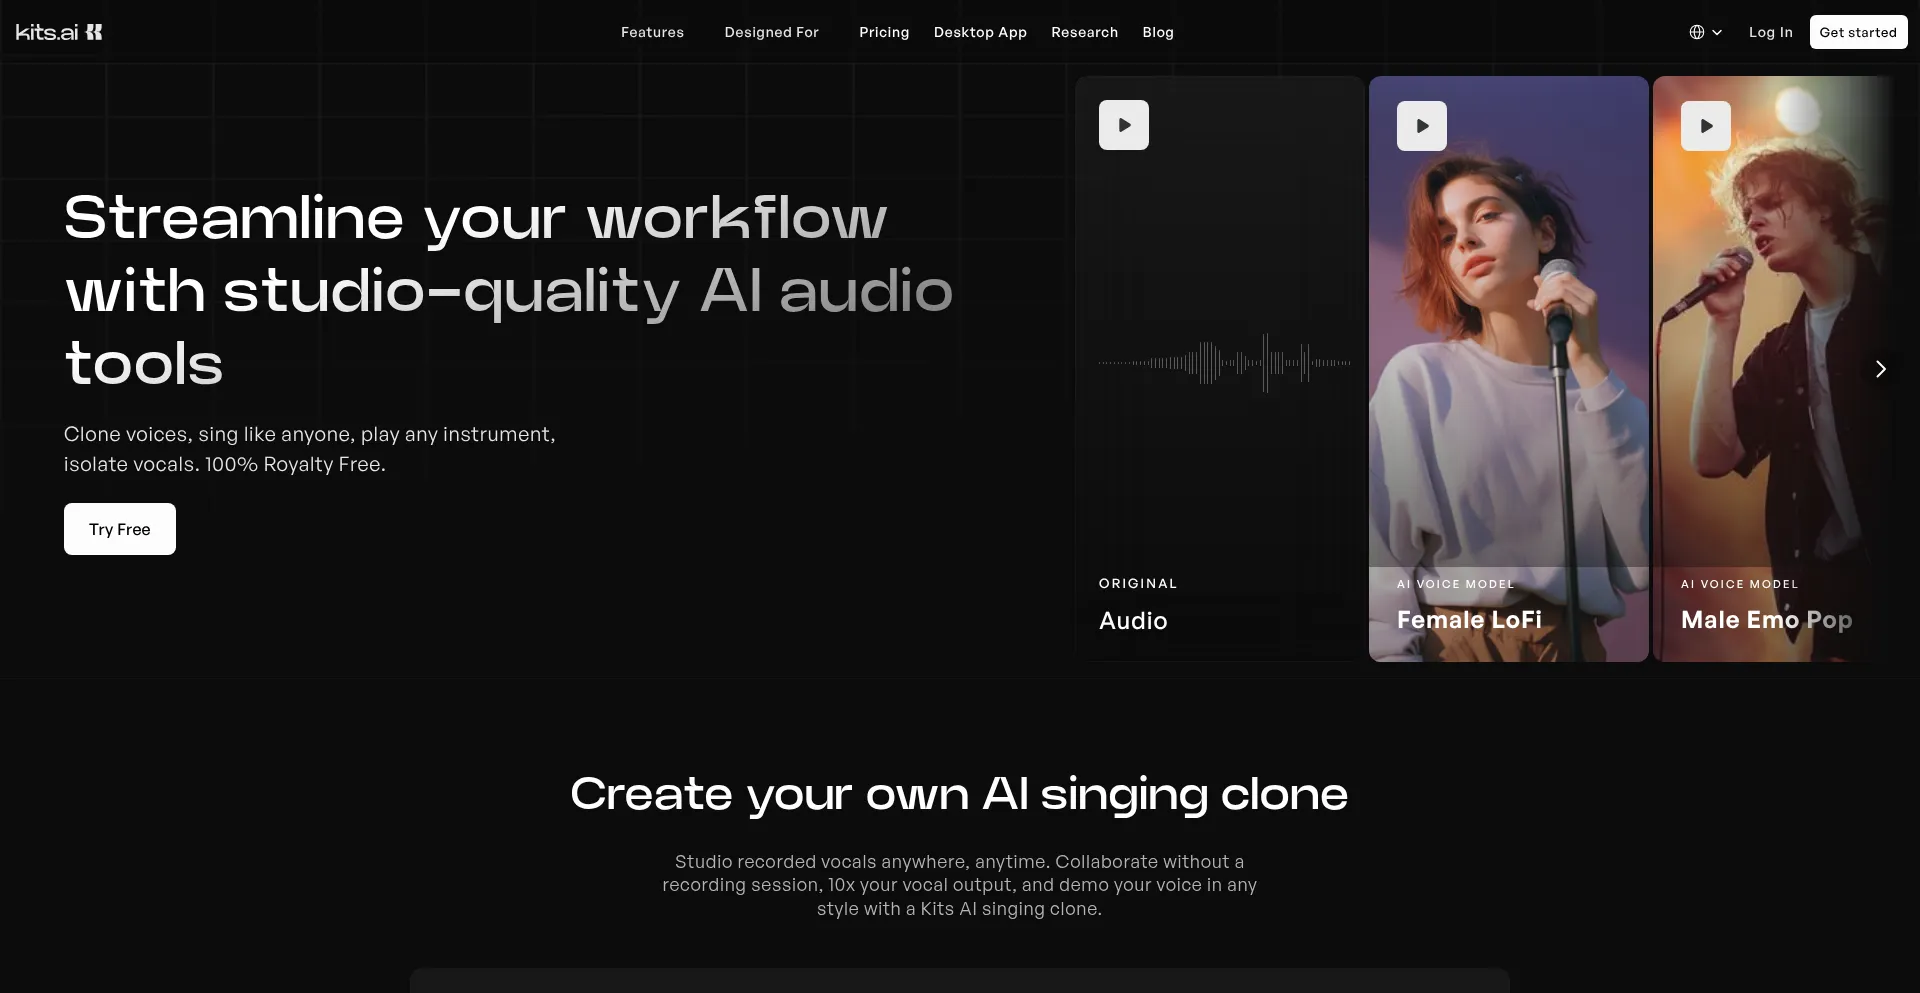Open the Features menu
1920x993 pixels.
pyautogui.click(x=652, y=32)
